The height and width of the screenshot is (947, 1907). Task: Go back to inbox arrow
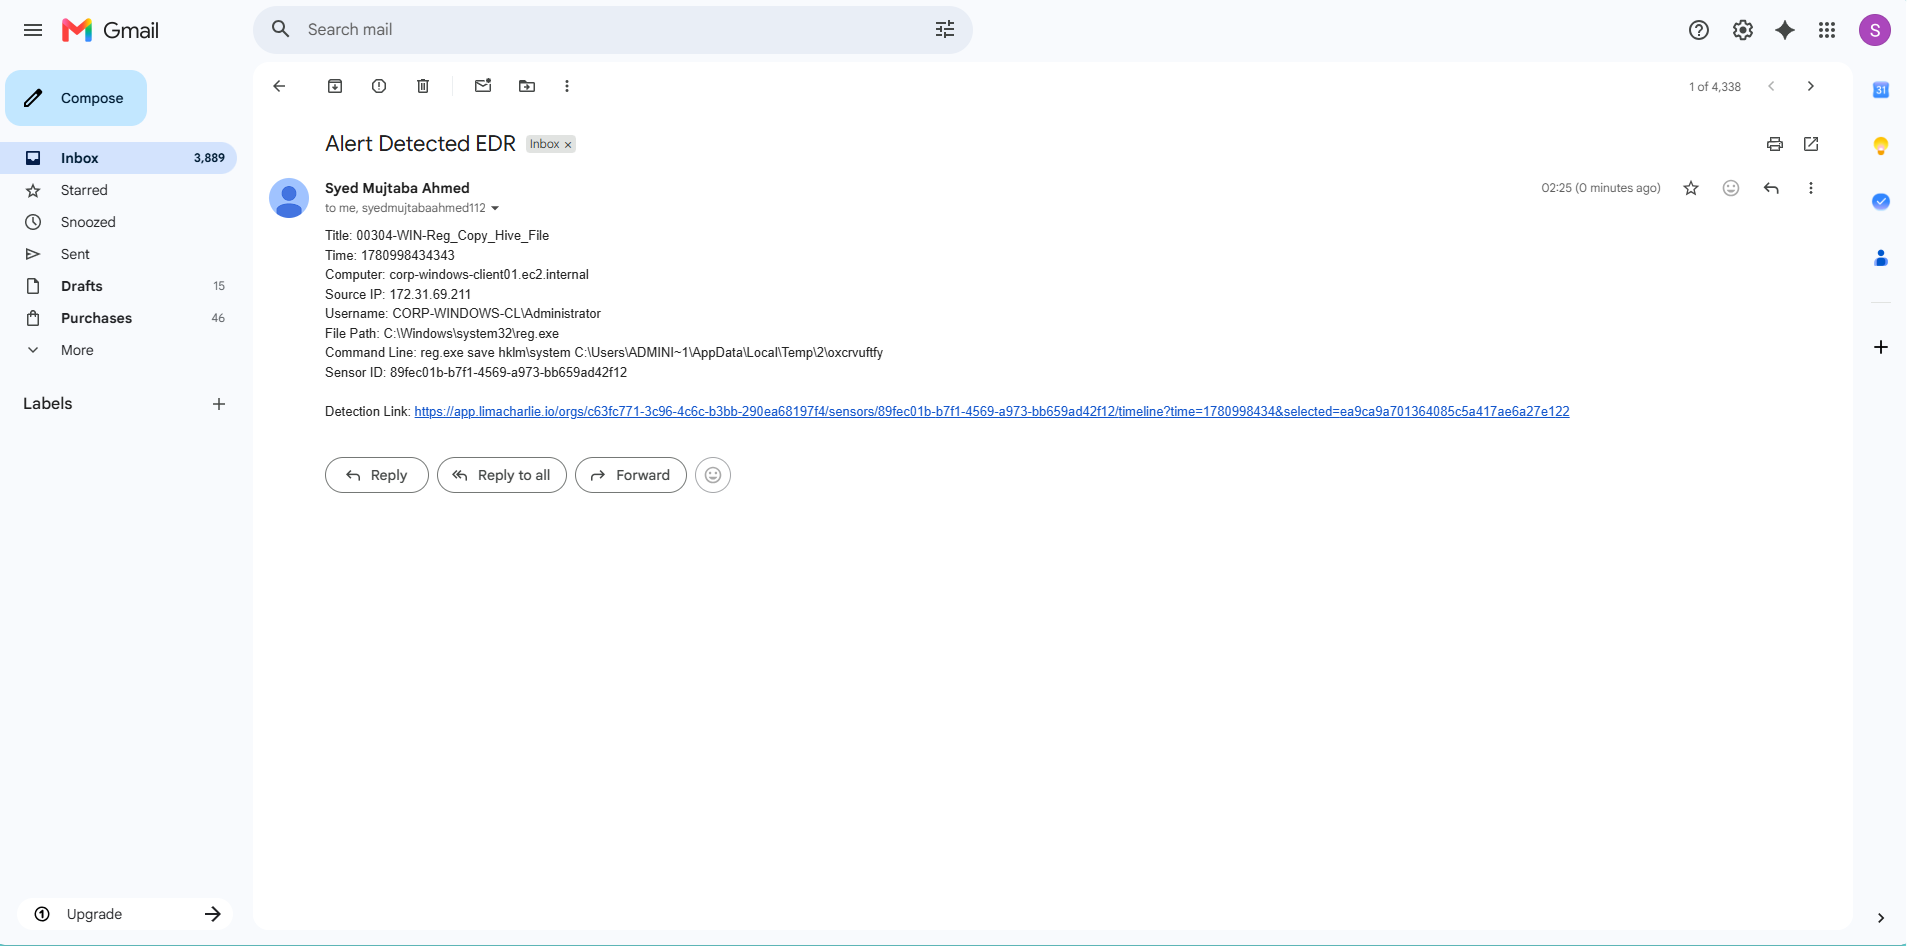pyautogui.click(x=279, y=86)
